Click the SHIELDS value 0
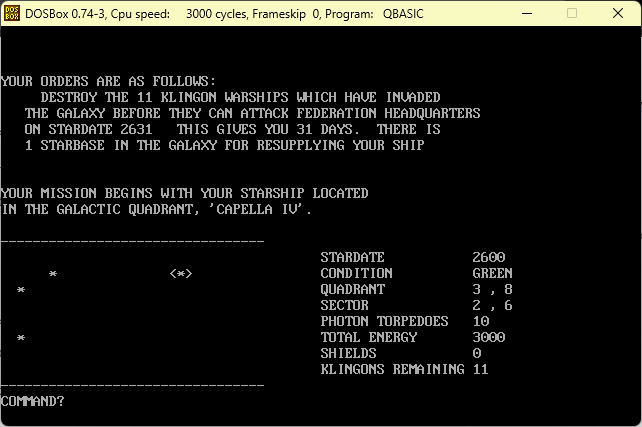The width and height of the screenshot is (642, 427). [477, 353]
